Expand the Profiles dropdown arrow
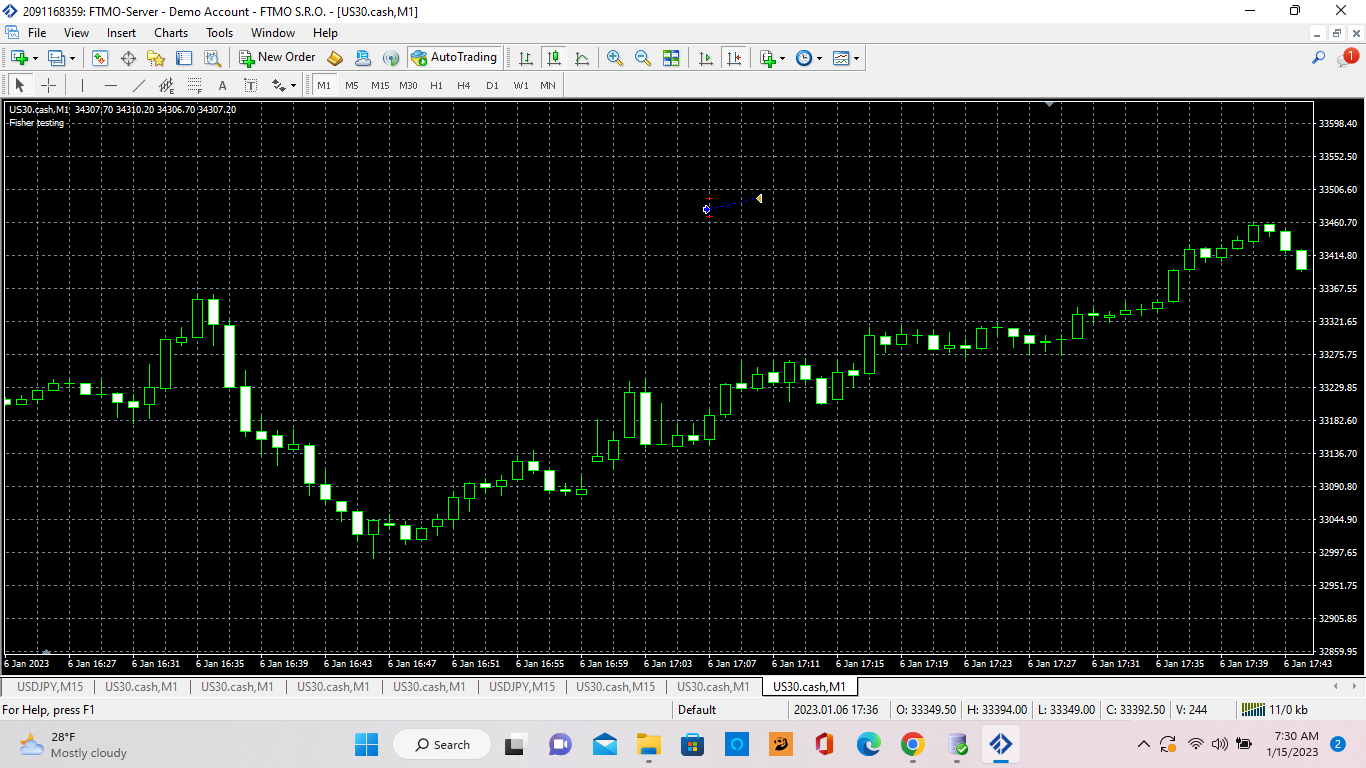The height and width of the screenshot is (768, 1366). coord(72,58)
